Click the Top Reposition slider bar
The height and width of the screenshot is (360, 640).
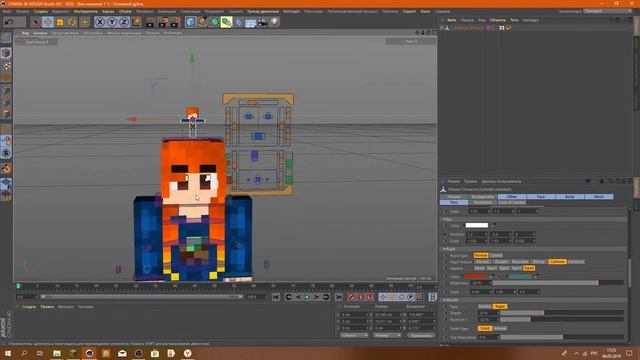coord(562,337)
